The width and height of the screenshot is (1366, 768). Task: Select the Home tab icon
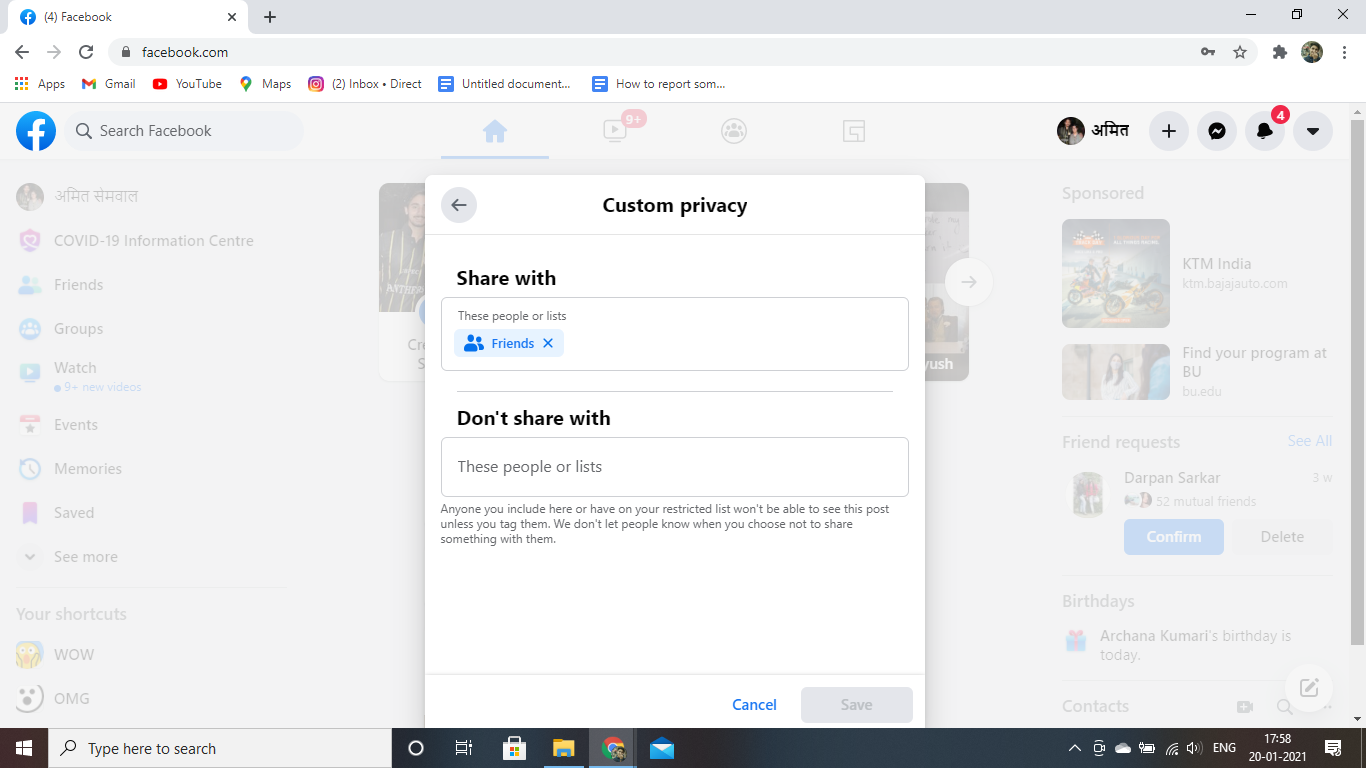[495, 131]
